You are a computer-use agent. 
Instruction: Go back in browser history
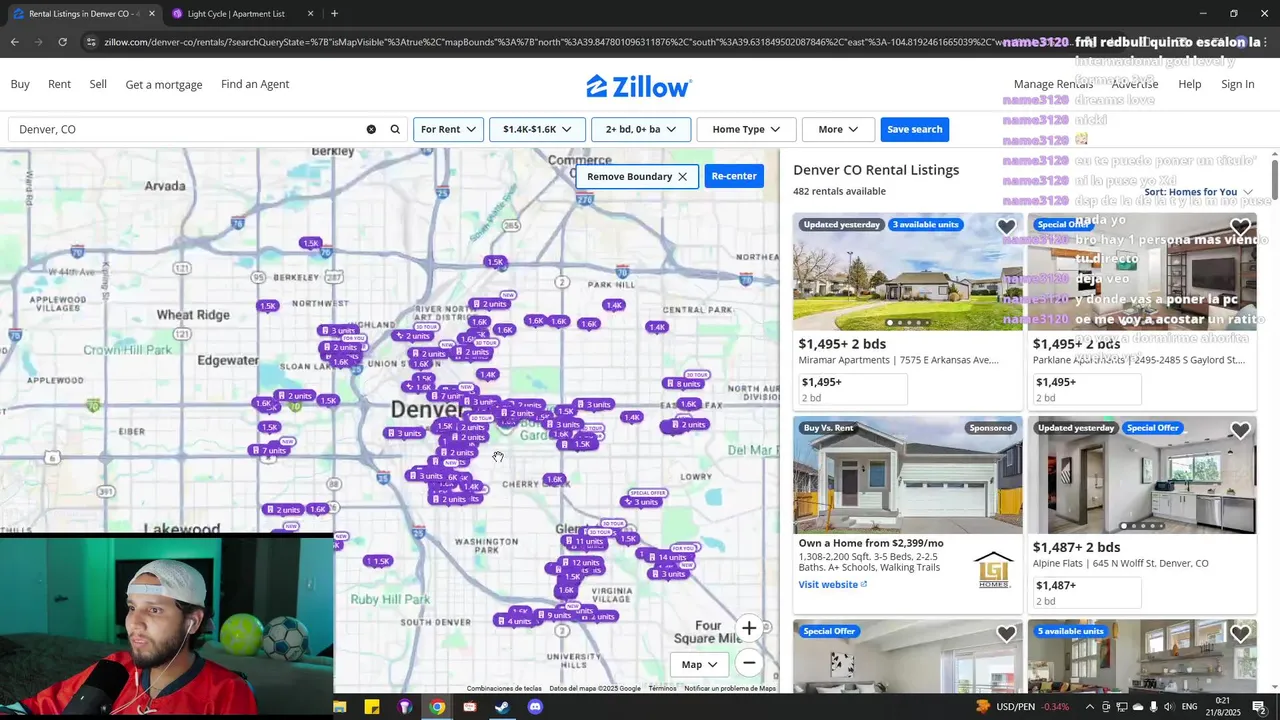14,42
